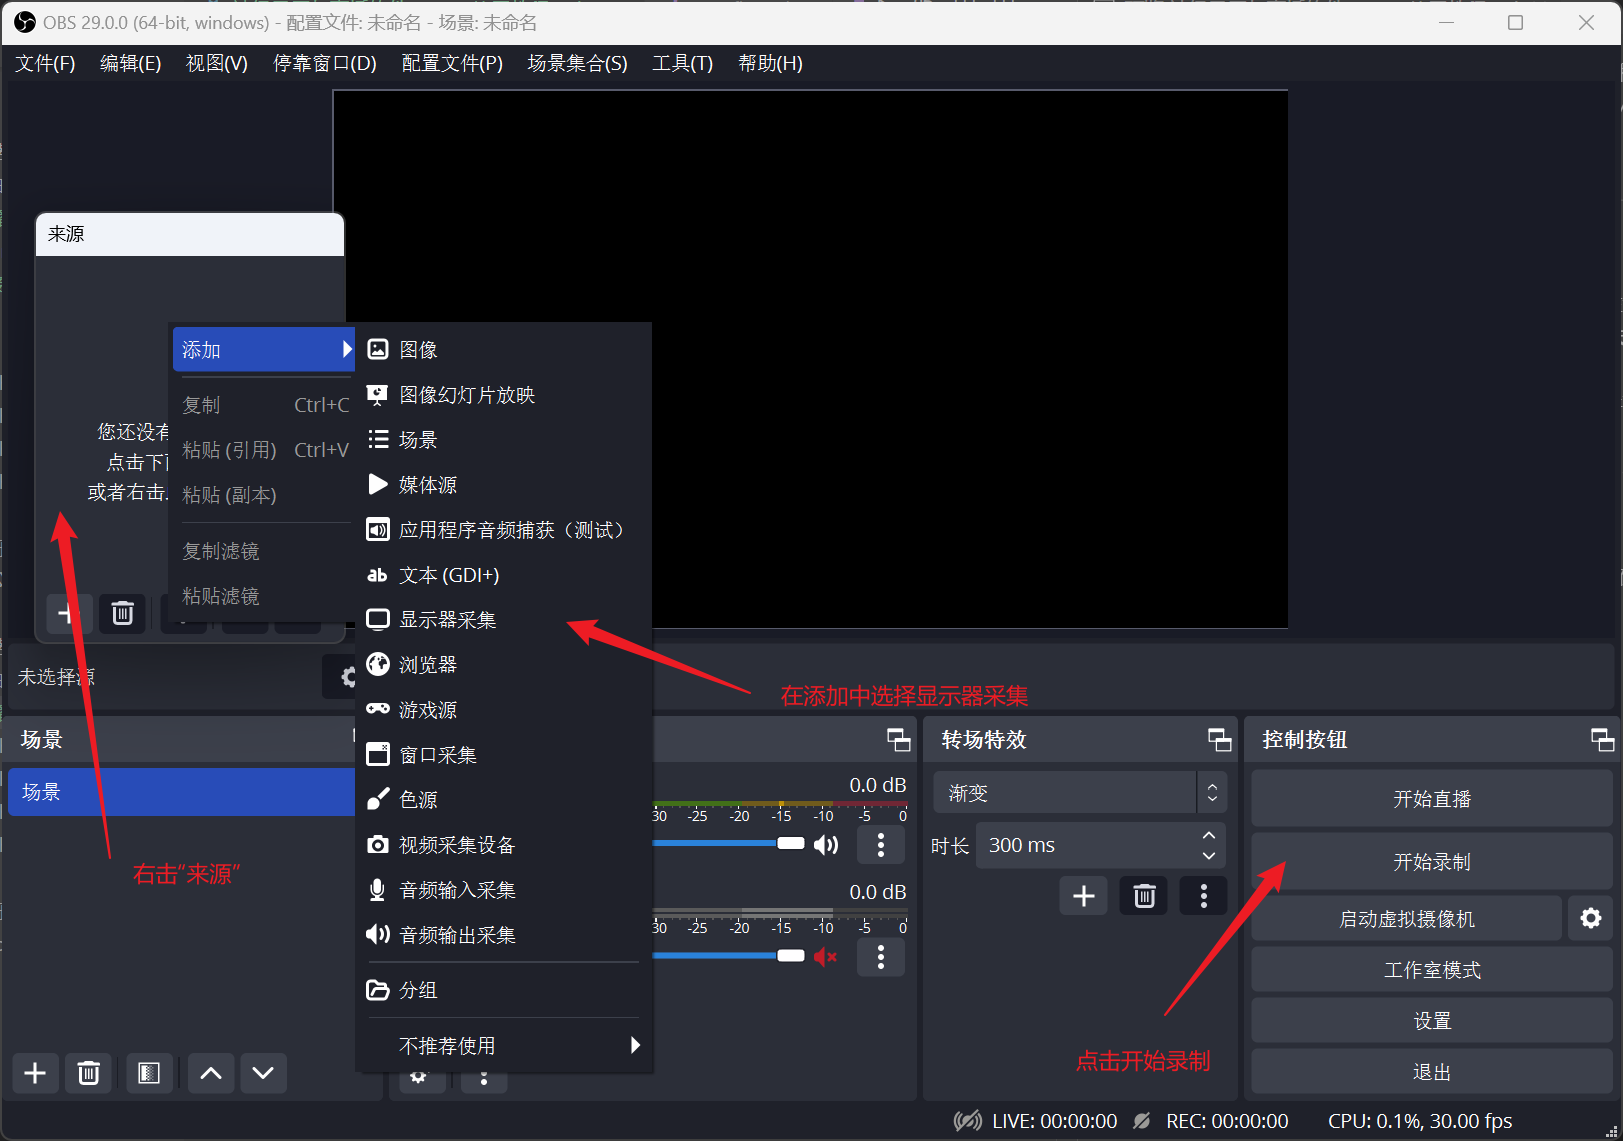
Task: Mute the first audio track speaker
Action: [x=826, y=845]
